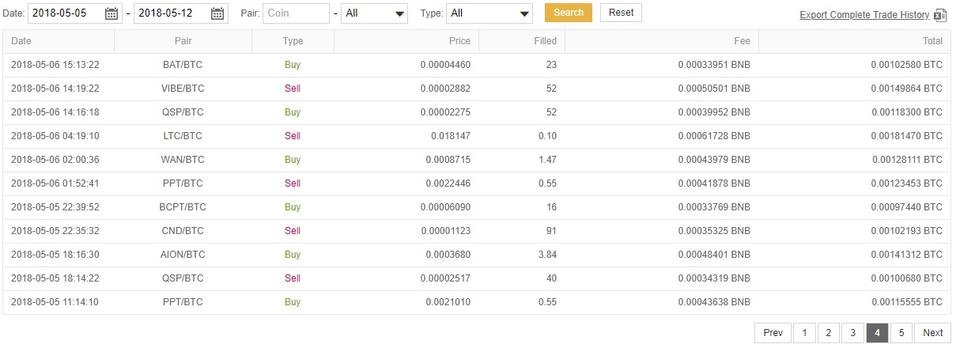This screenshot has width=960, height=363.
Task: Click the Excel export icon
Action: pyautogui.click(x=940, y=15)
